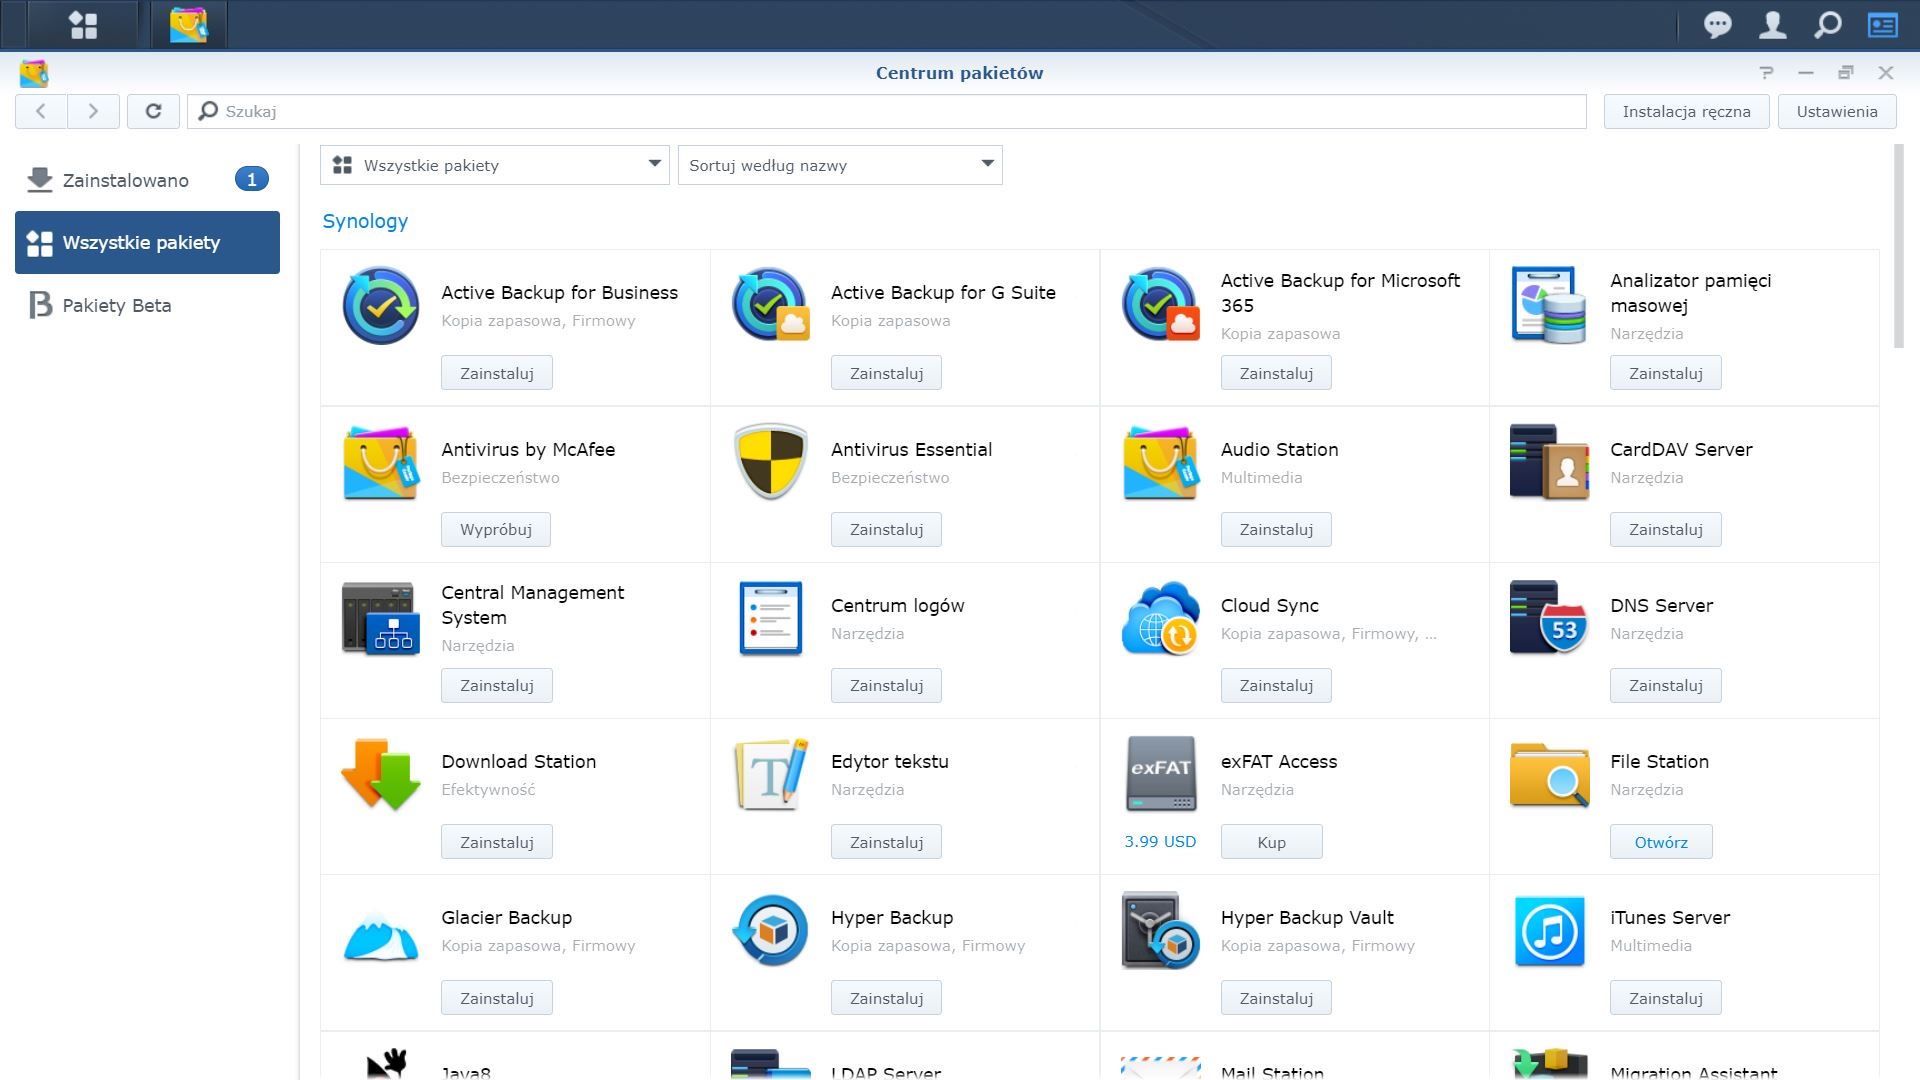The height and width of the screenshot is (1080, 1920).
Task: Click the Synology section heading
Action: tap(365, 221)
